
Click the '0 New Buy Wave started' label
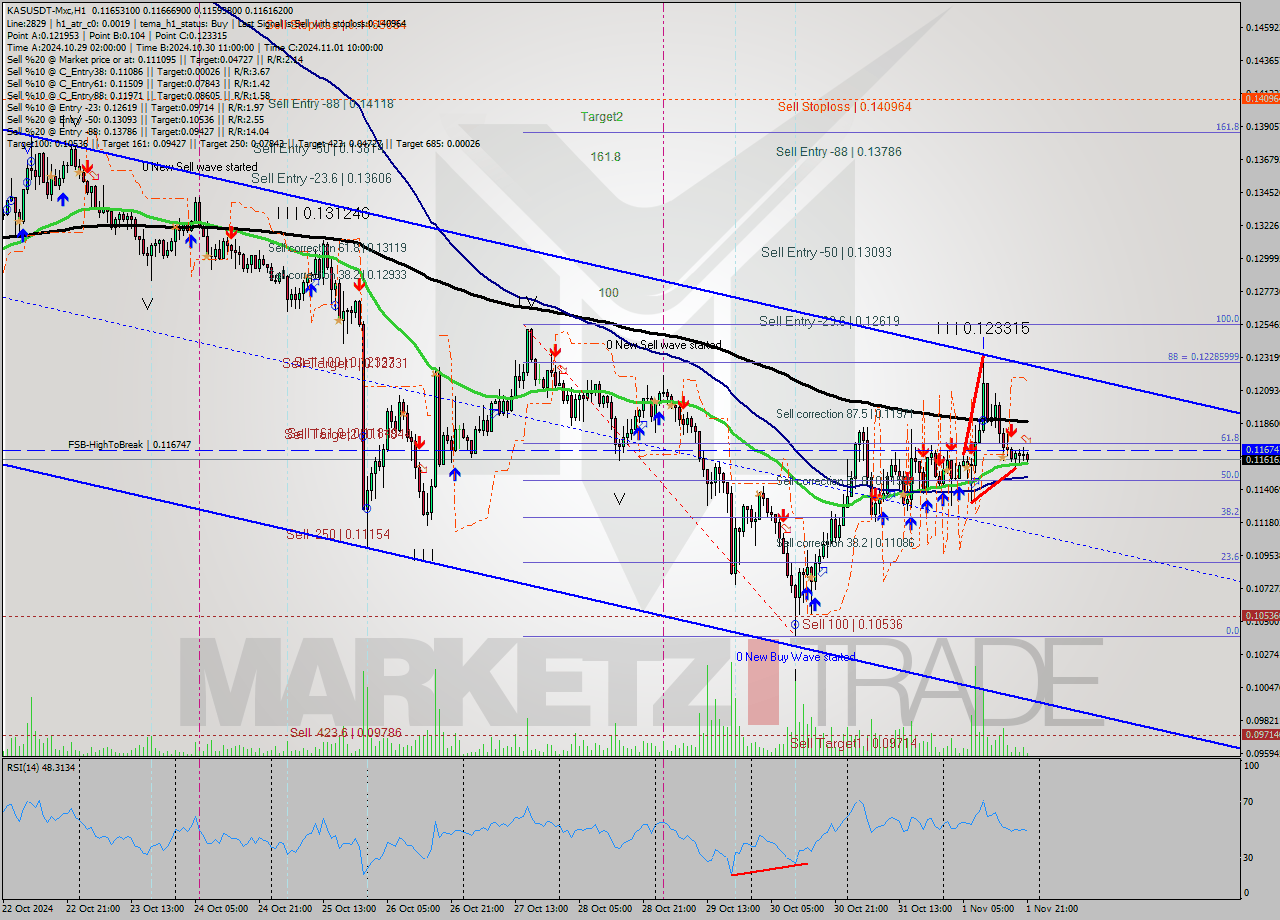tap(796, 657)
